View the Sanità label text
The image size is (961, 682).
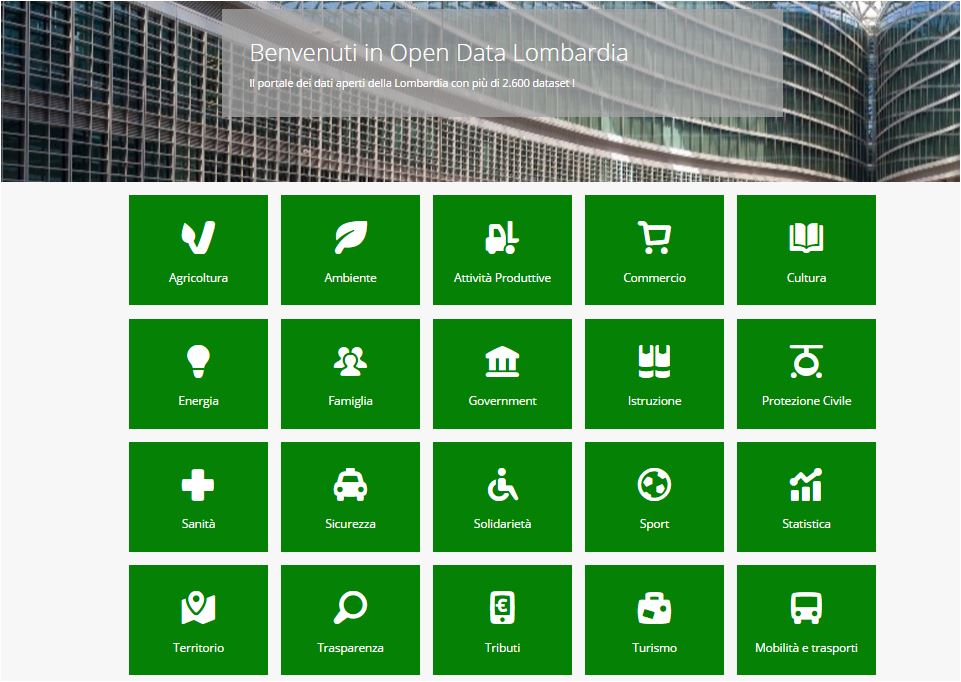tap(198, 524)
